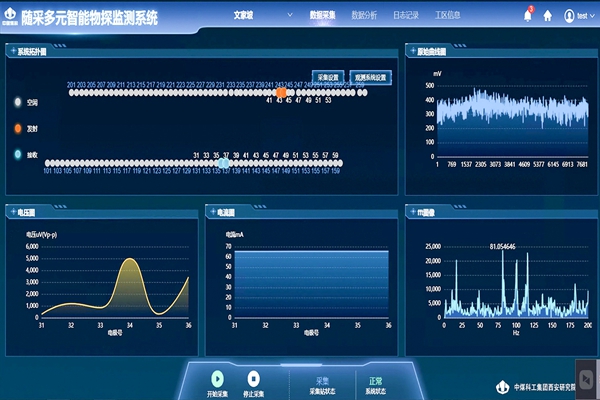Stop acquisition with 停止采集 icon
Image resolution: width=600 pixels, height=400 pixels.
[x=253, y=378]
